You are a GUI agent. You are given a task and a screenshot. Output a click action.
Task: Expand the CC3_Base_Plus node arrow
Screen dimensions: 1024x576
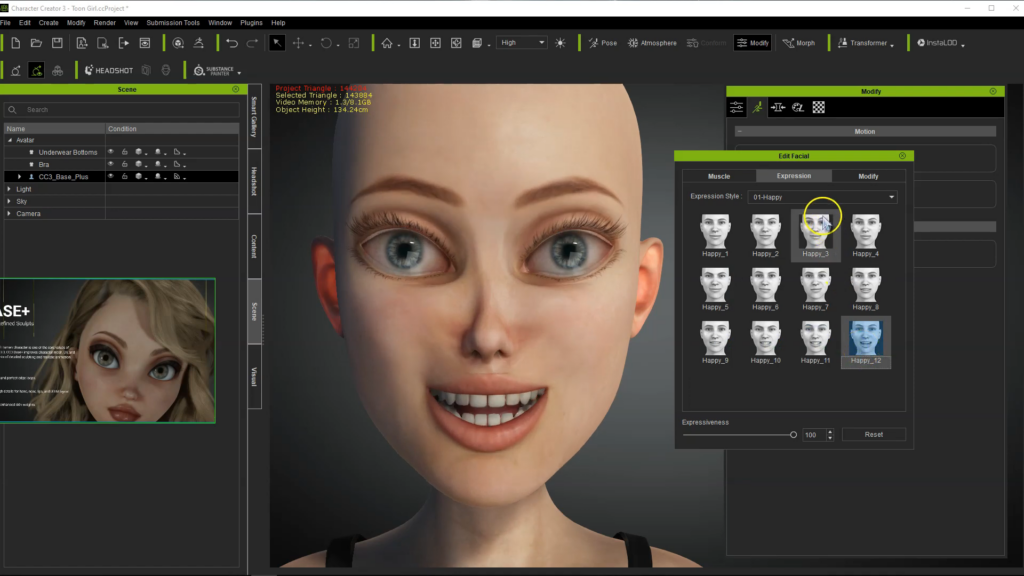tap(20, 176)
